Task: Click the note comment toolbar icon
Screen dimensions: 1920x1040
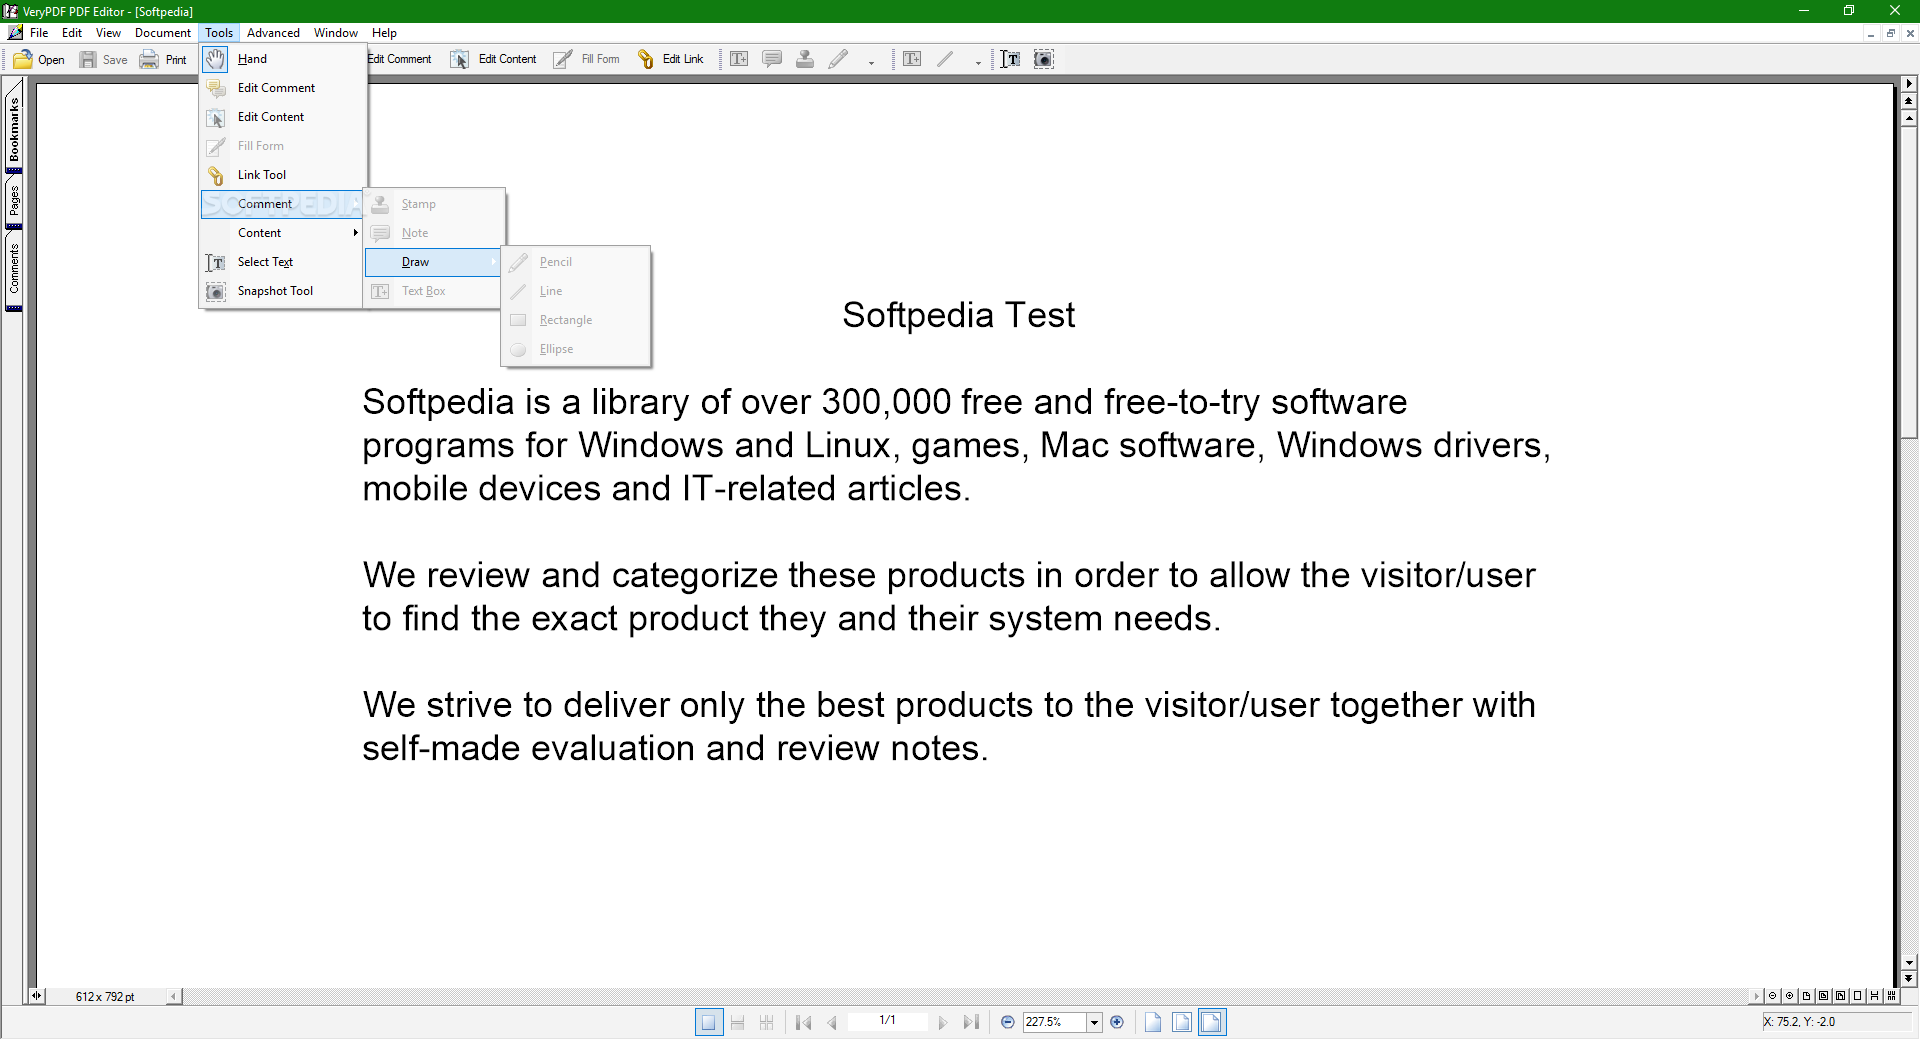Action: click(772, 60)
